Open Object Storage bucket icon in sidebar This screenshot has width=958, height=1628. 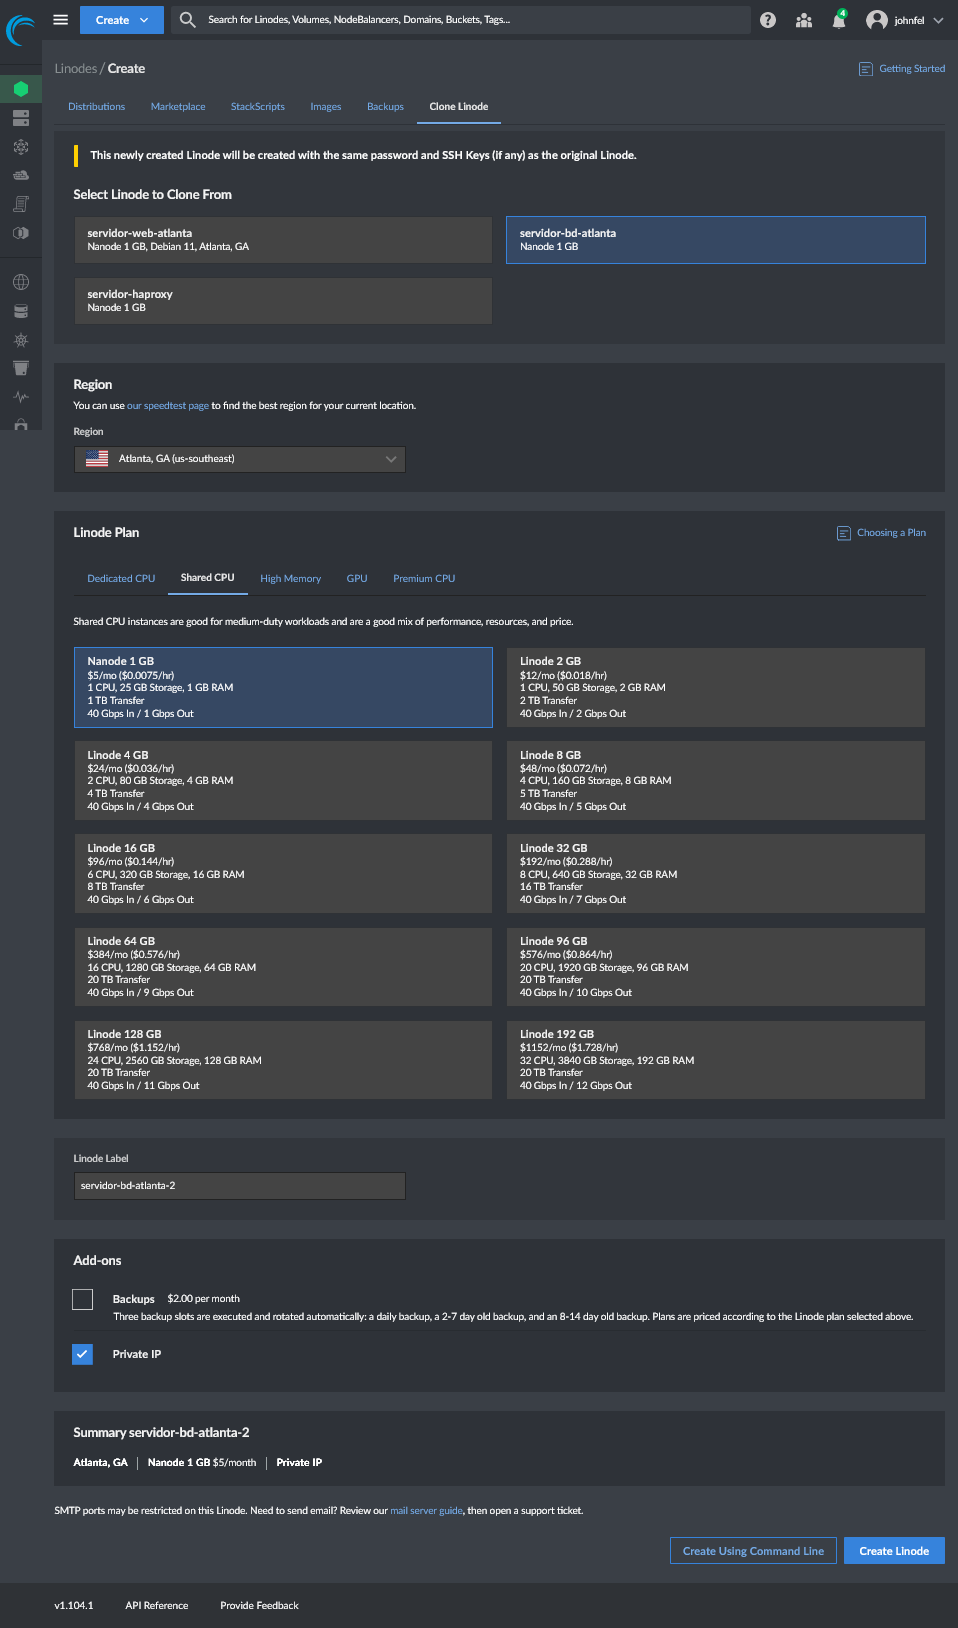pos(21,368)
